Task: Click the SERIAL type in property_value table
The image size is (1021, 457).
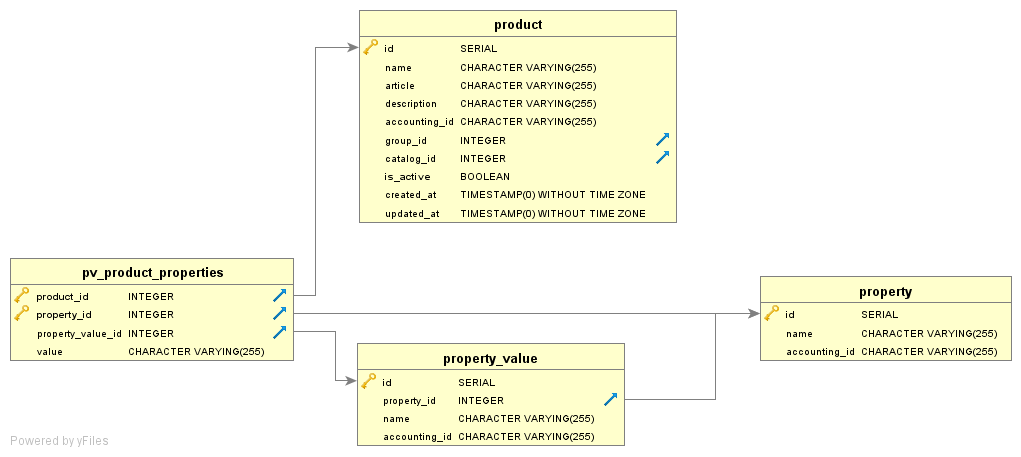Action: (x=477, y=383)
